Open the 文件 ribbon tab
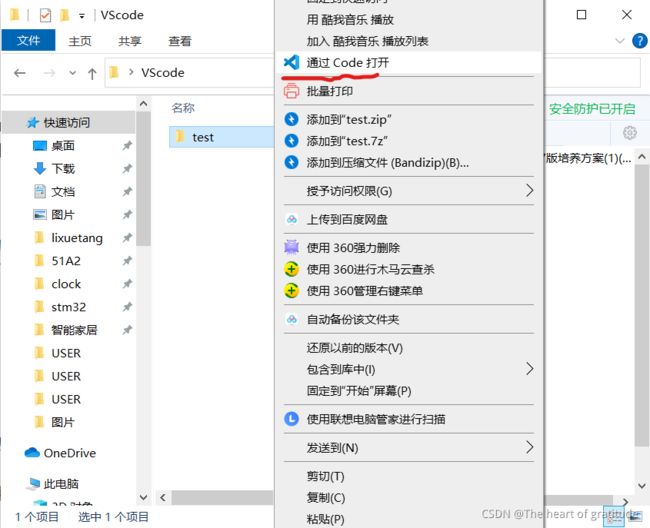 pyautogui.click(x=28, y=40)
